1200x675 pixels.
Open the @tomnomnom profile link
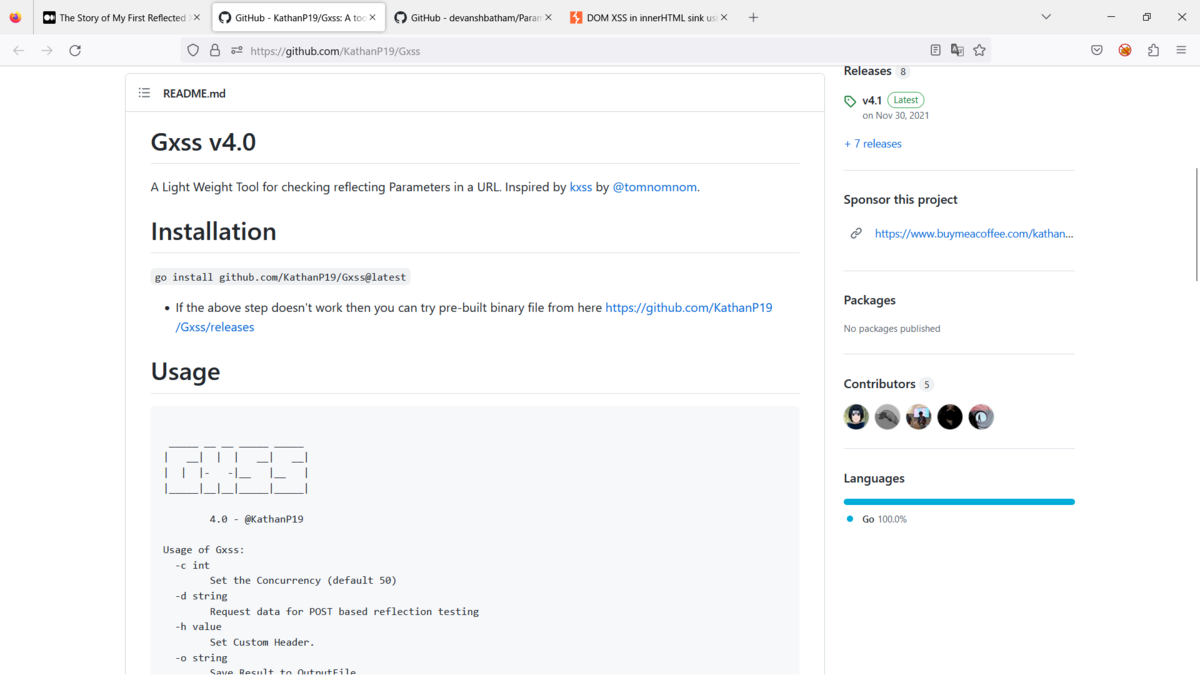pos(655,187)
